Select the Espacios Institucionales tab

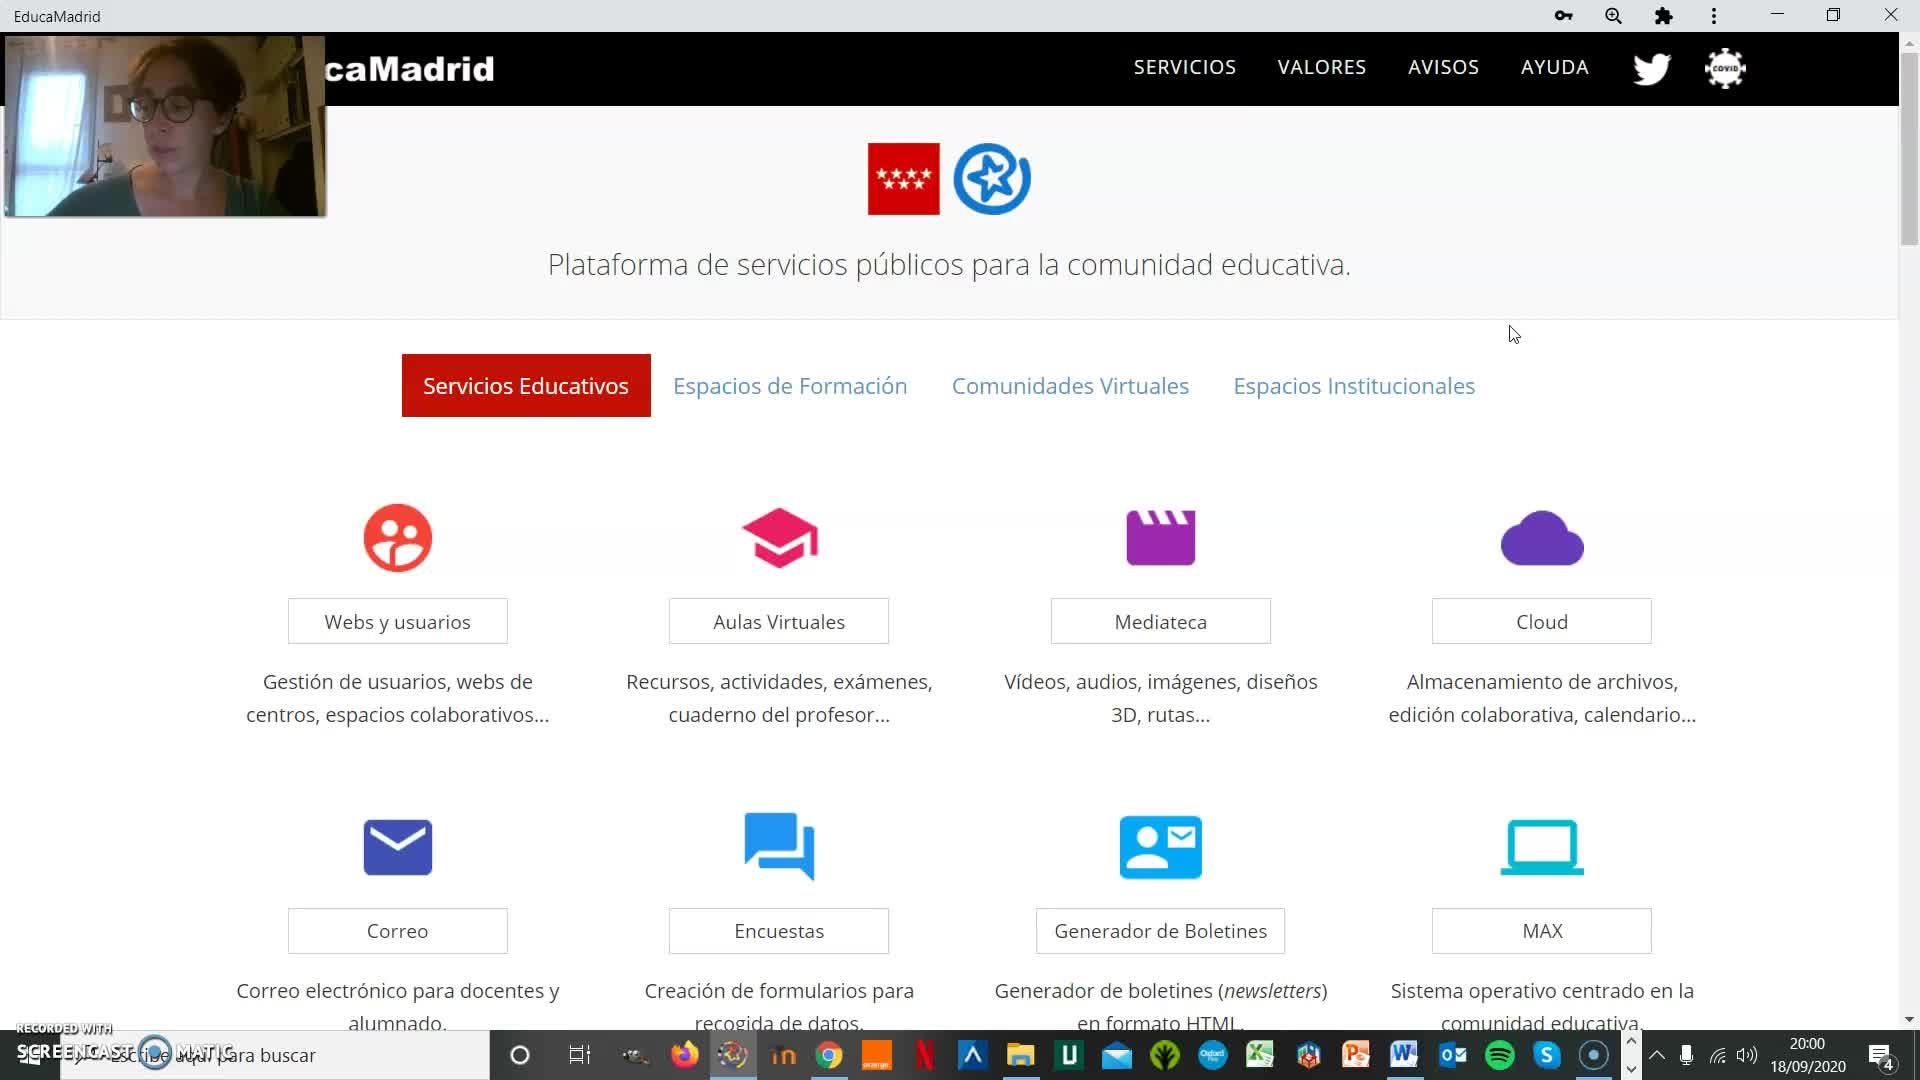[1353, 386]
